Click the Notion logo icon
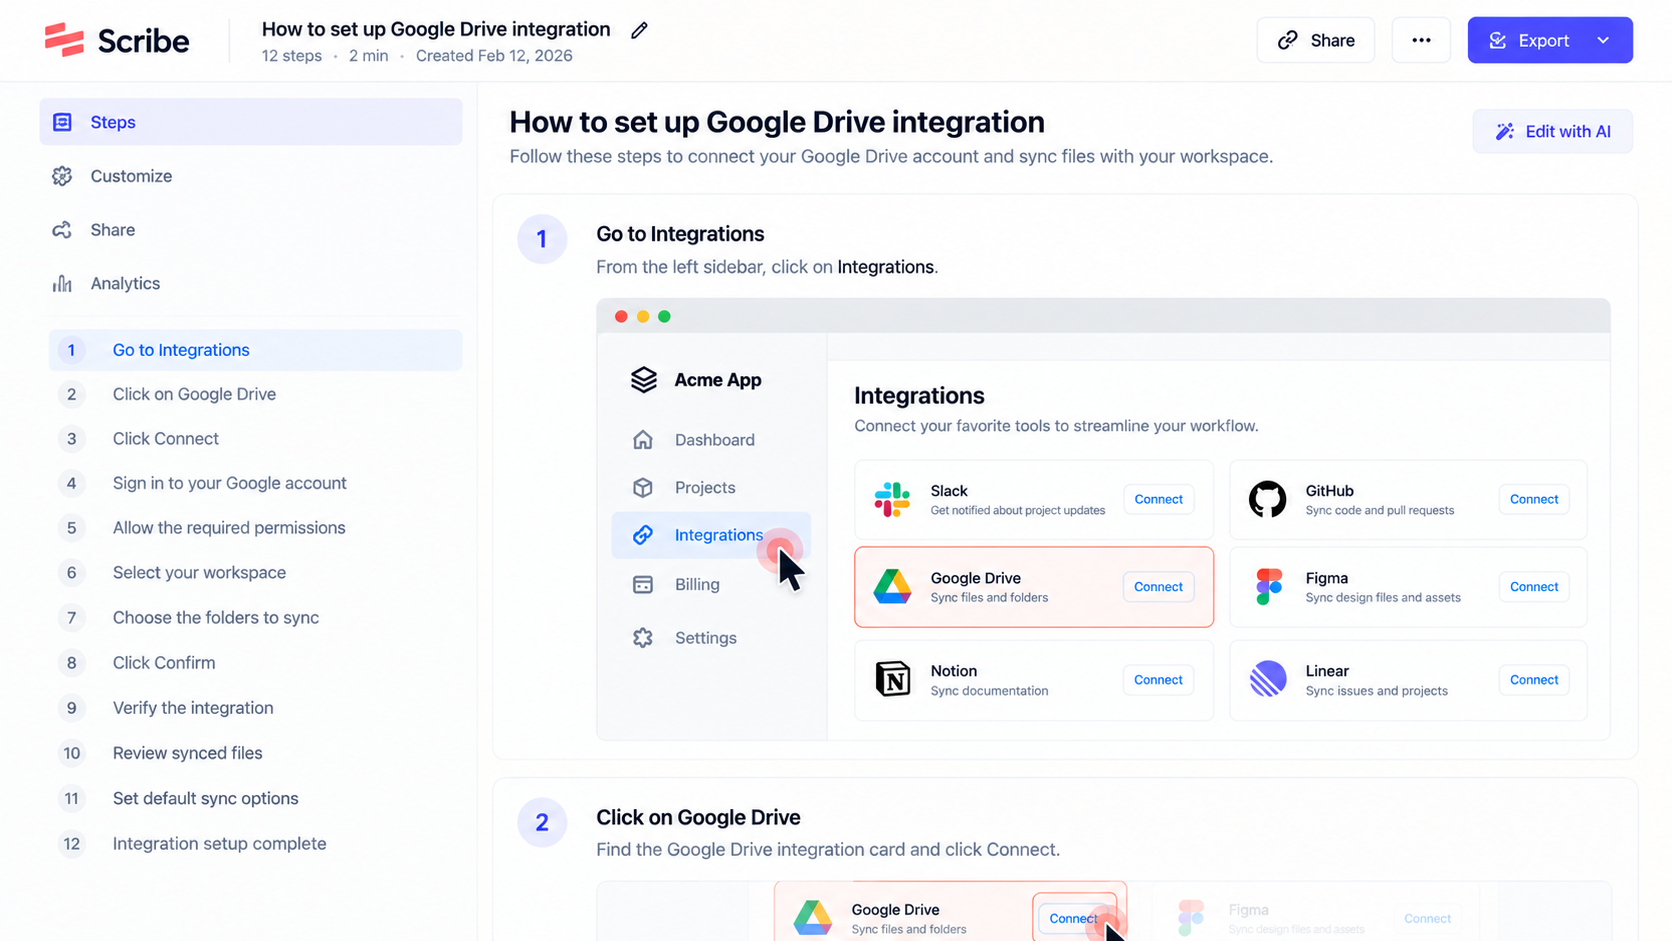Screen dimensions: 1672x941 893,680
